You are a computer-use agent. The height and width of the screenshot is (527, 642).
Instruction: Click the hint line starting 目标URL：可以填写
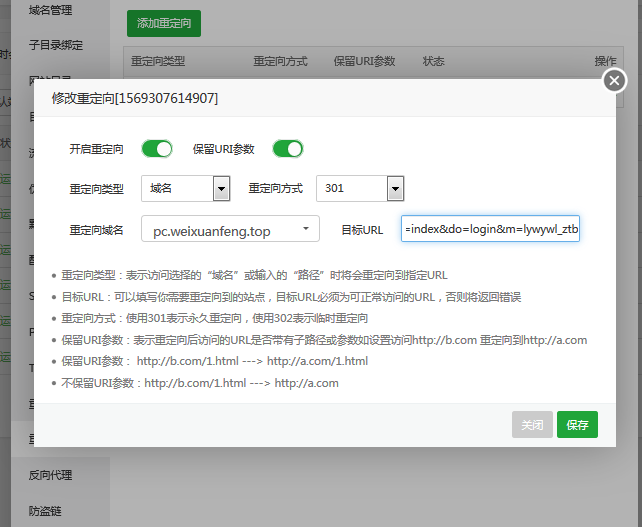[x=291, y=297]
